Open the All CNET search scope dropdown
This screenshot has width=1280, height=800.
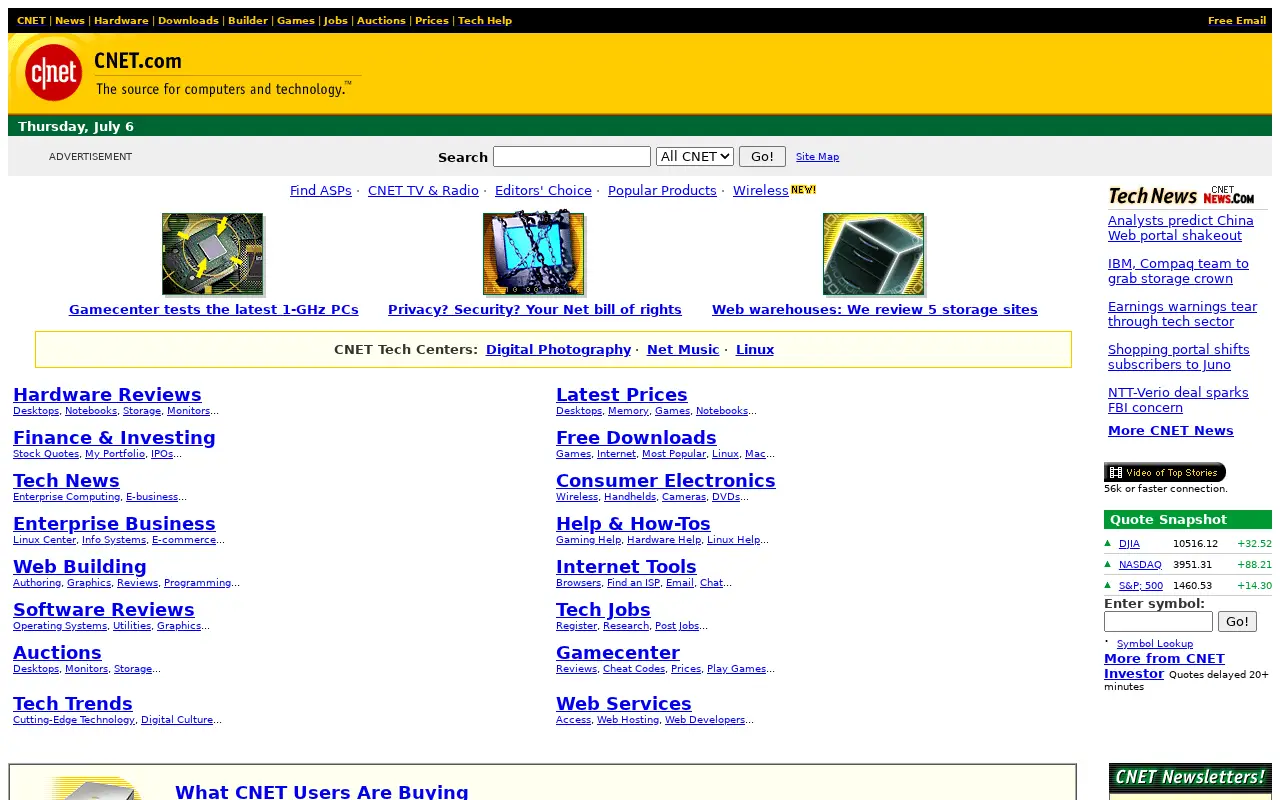tap(695, 156)
